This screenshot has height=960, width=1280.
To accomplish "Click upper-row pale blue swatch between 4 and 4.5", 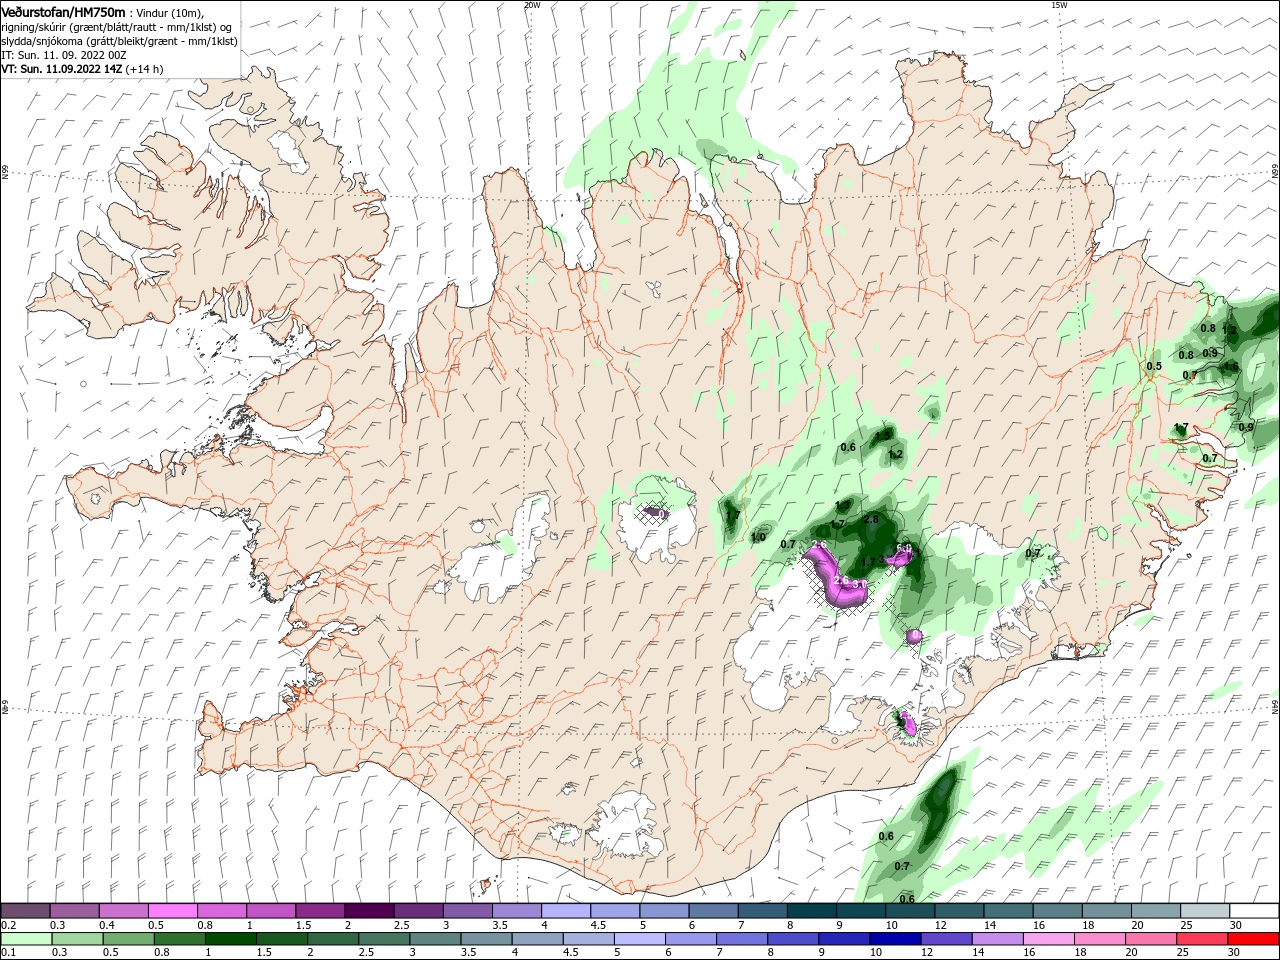I will click(566, 911).
